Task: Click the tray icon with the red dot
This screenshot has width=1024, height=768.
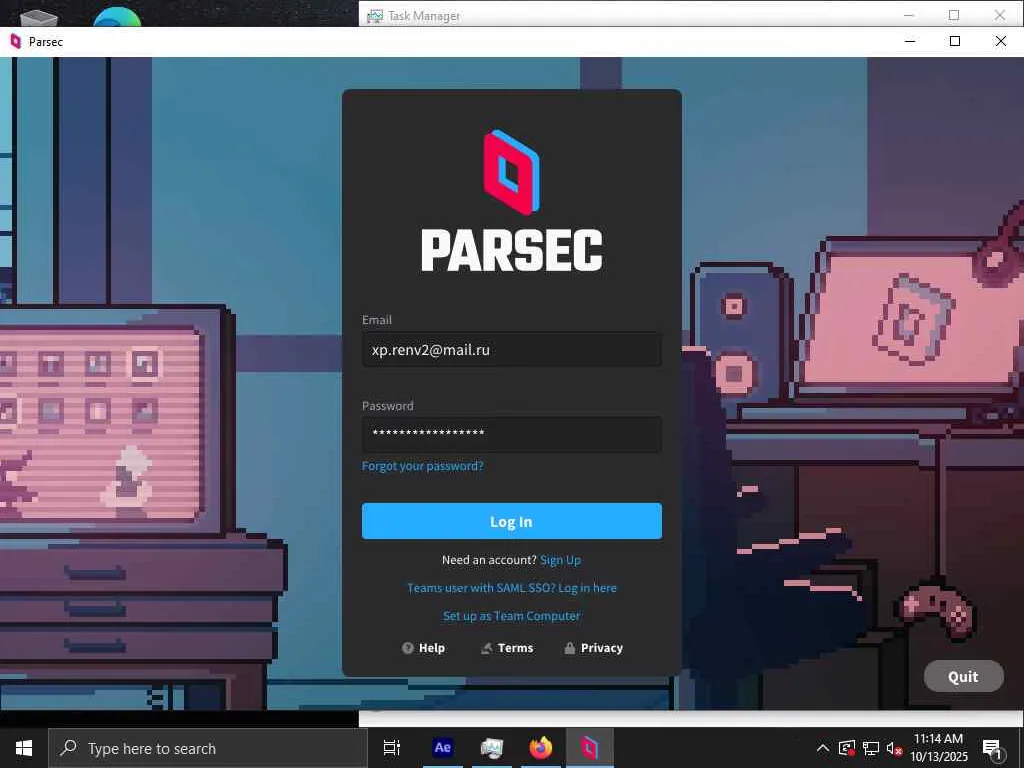Action: click(846, 748)
